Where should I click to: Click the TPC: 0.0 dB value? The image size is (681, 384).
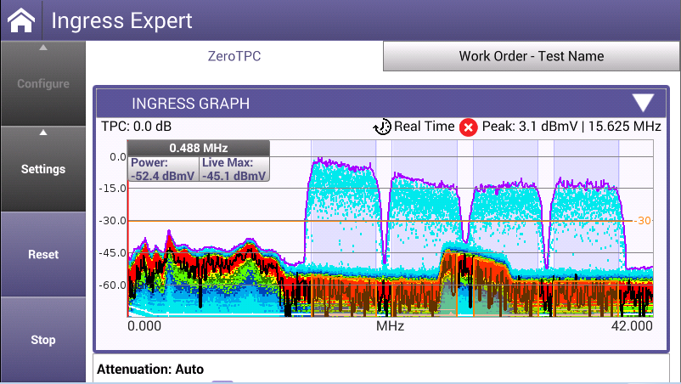coord(136,126)
